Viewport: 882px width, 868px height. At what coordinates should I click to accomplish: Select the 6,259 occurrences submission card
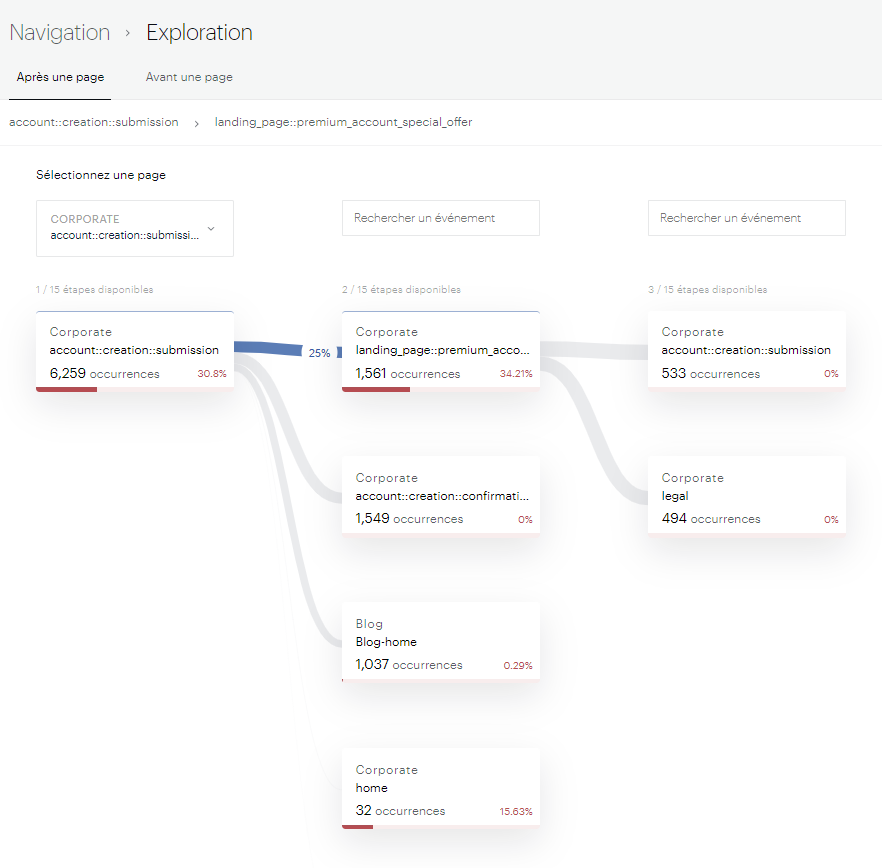(135, 350)
